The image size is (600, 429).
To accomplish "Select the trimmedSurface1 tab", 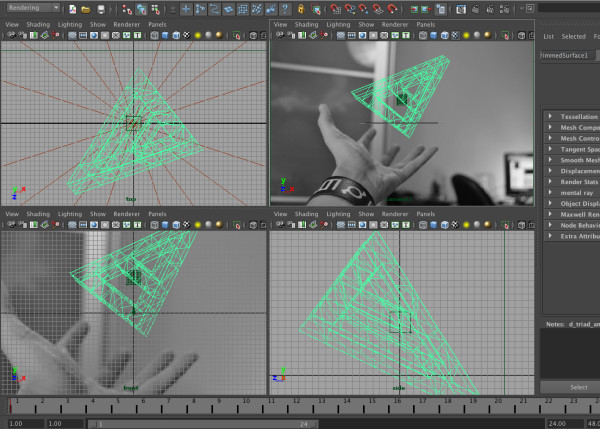I will tap(567, 55).
